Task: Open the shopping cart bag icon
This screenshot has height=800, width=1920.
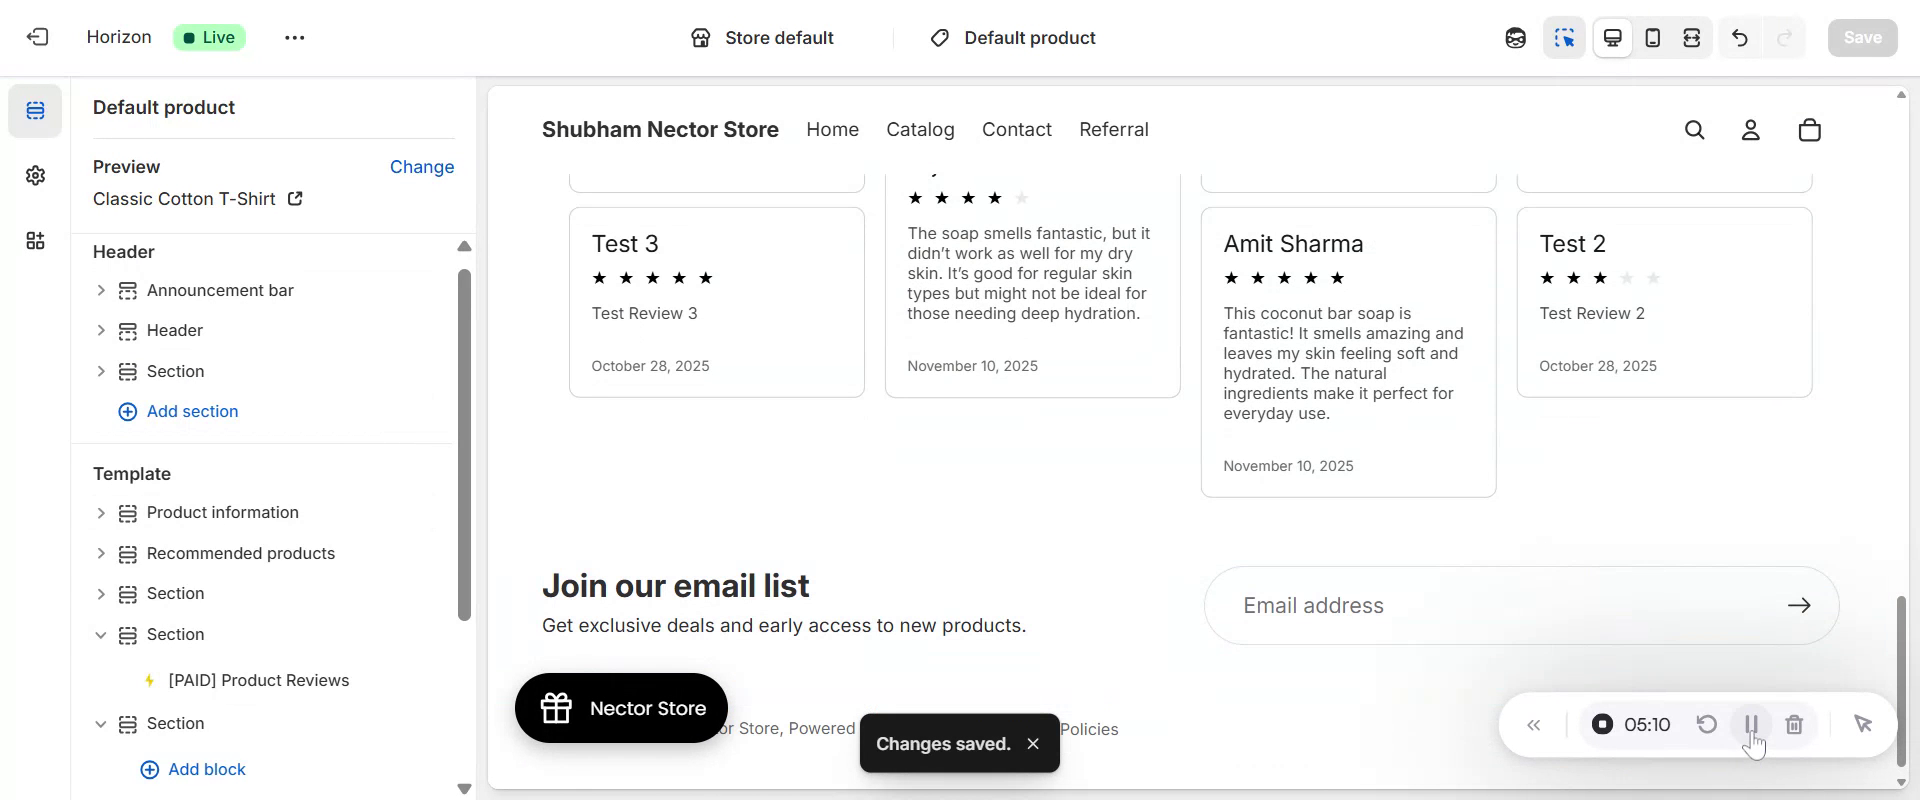Action: click(x=1809, y=130)
